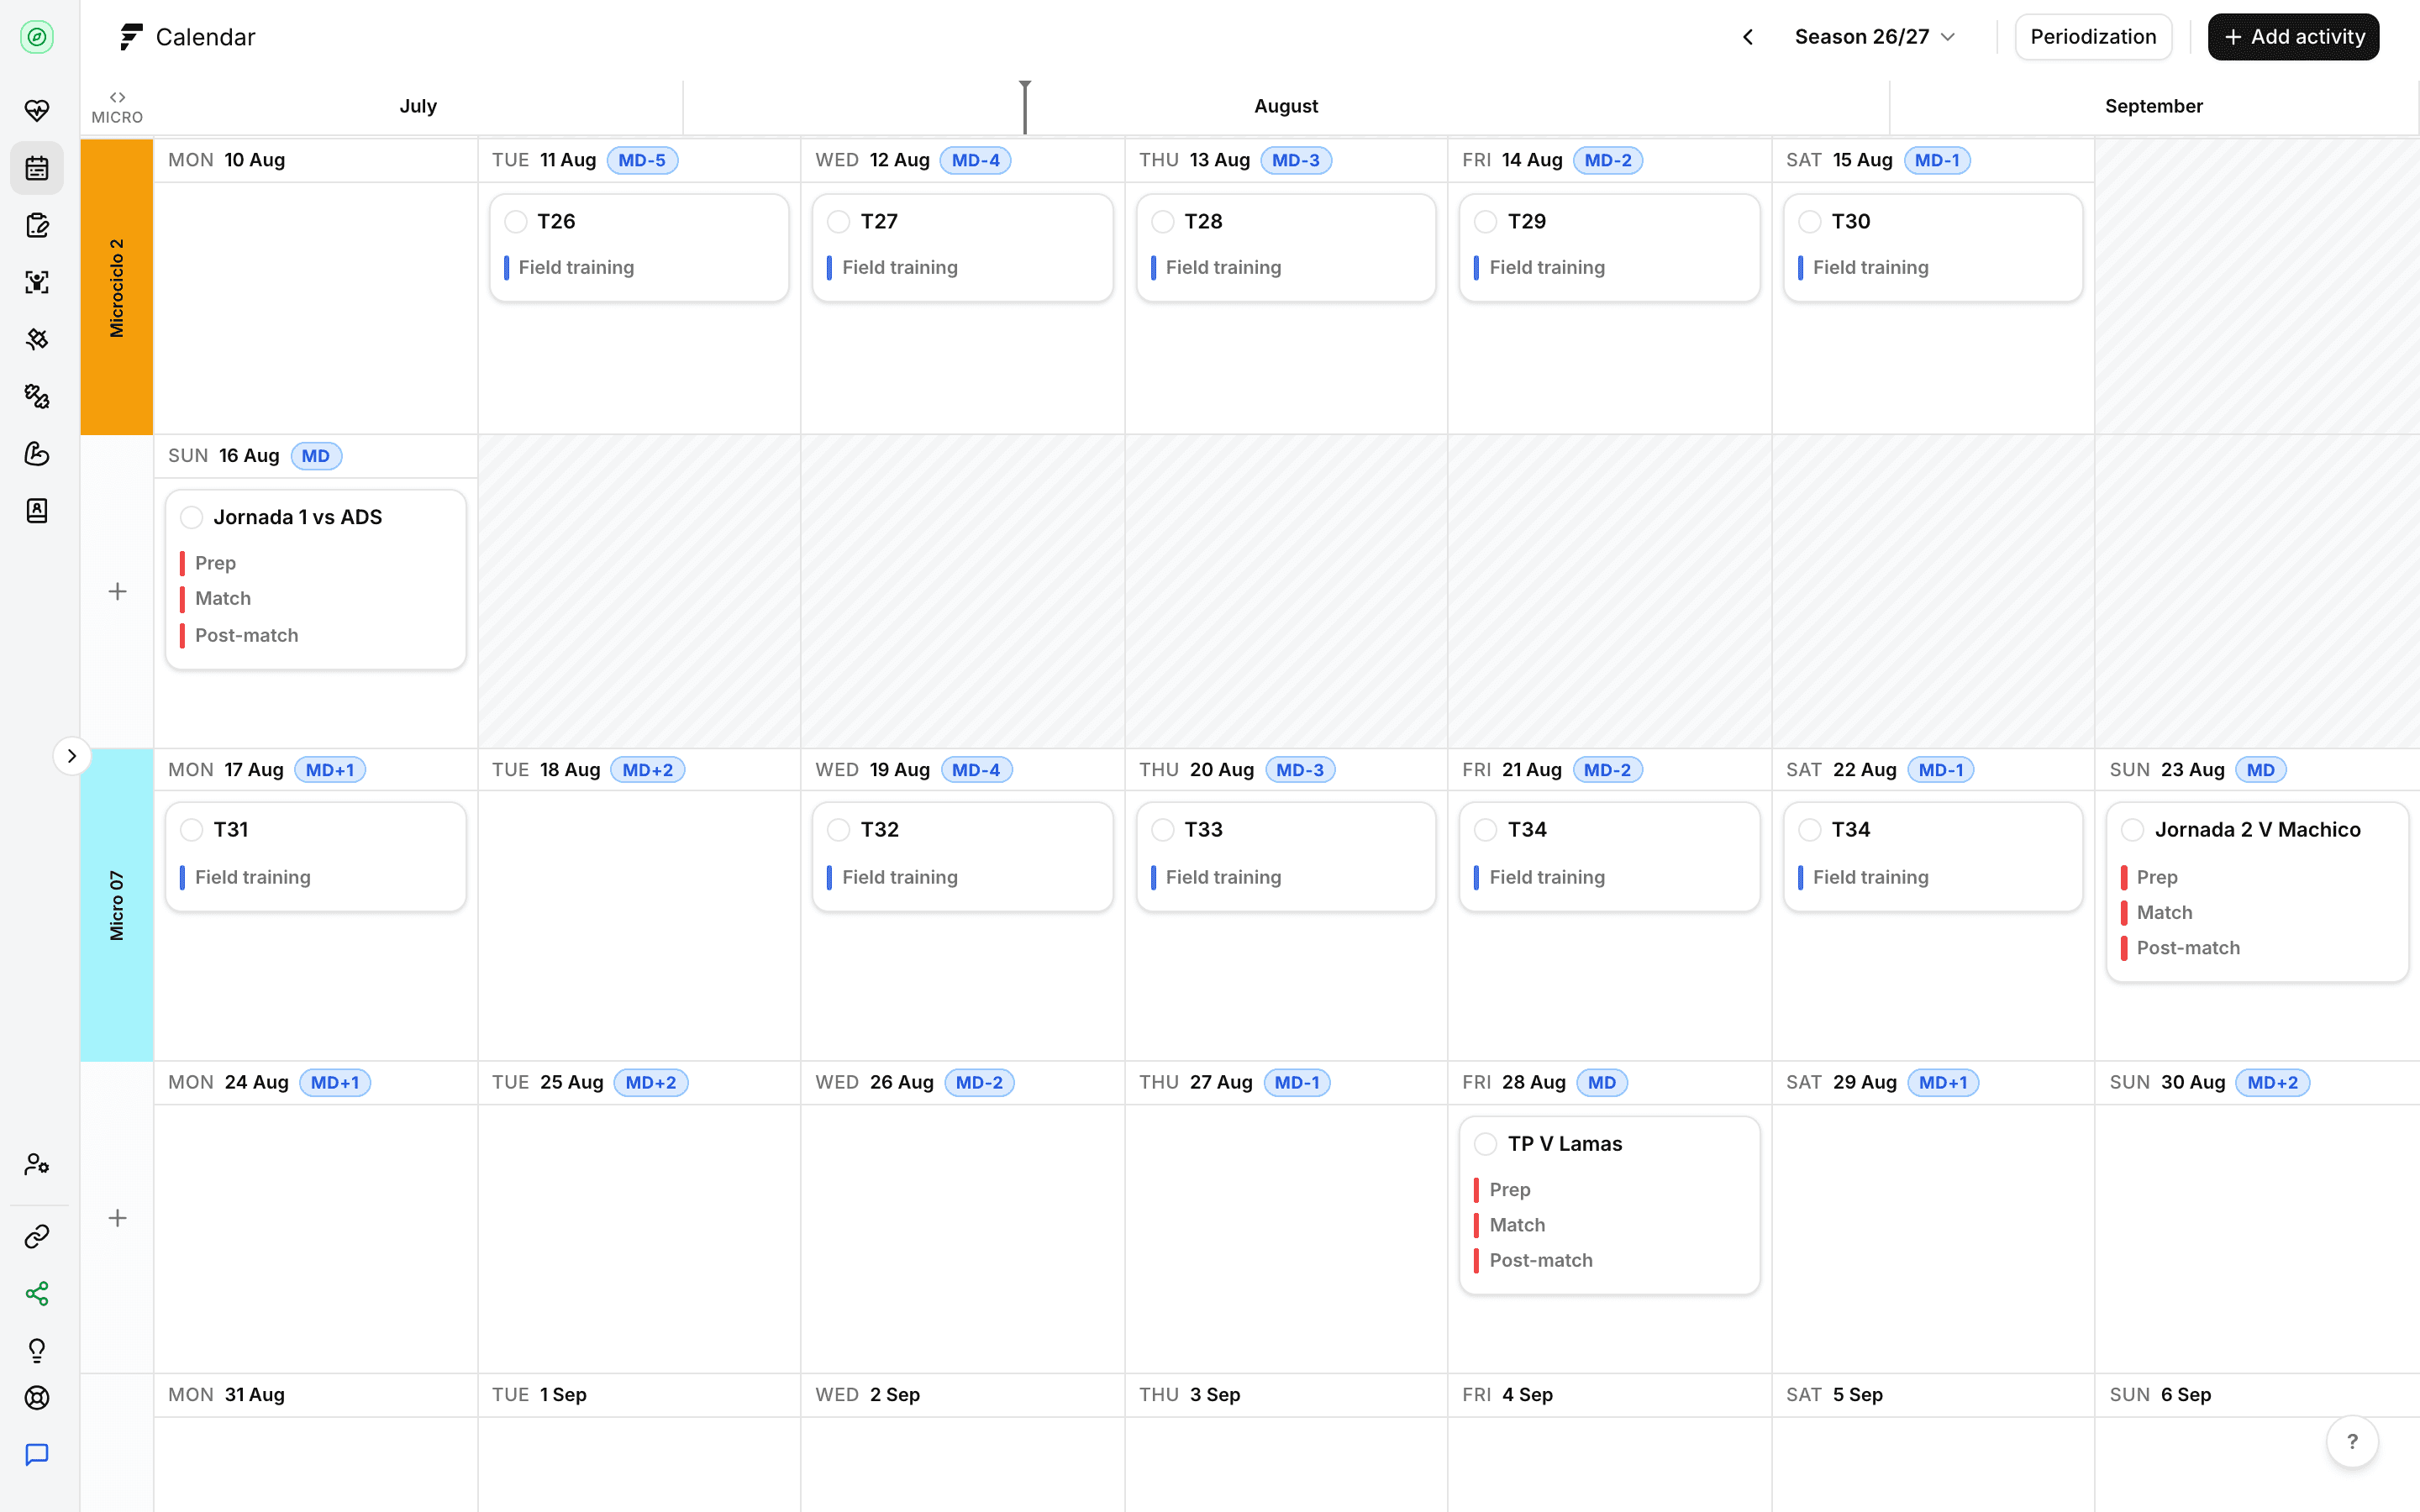Viewport: 2420px width, 1512px height.
Task: Open the heart health monitoring icon
Action: [37, 110]
